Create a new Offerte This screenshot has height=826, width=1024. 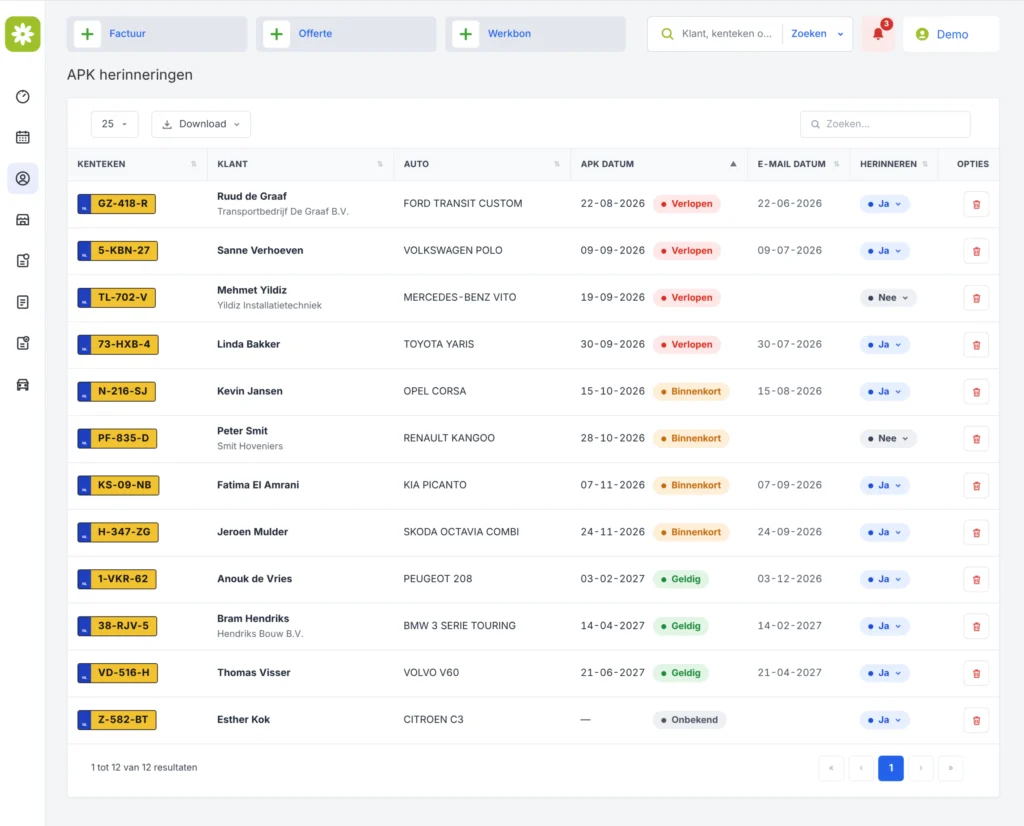click(x=346, y=34)
